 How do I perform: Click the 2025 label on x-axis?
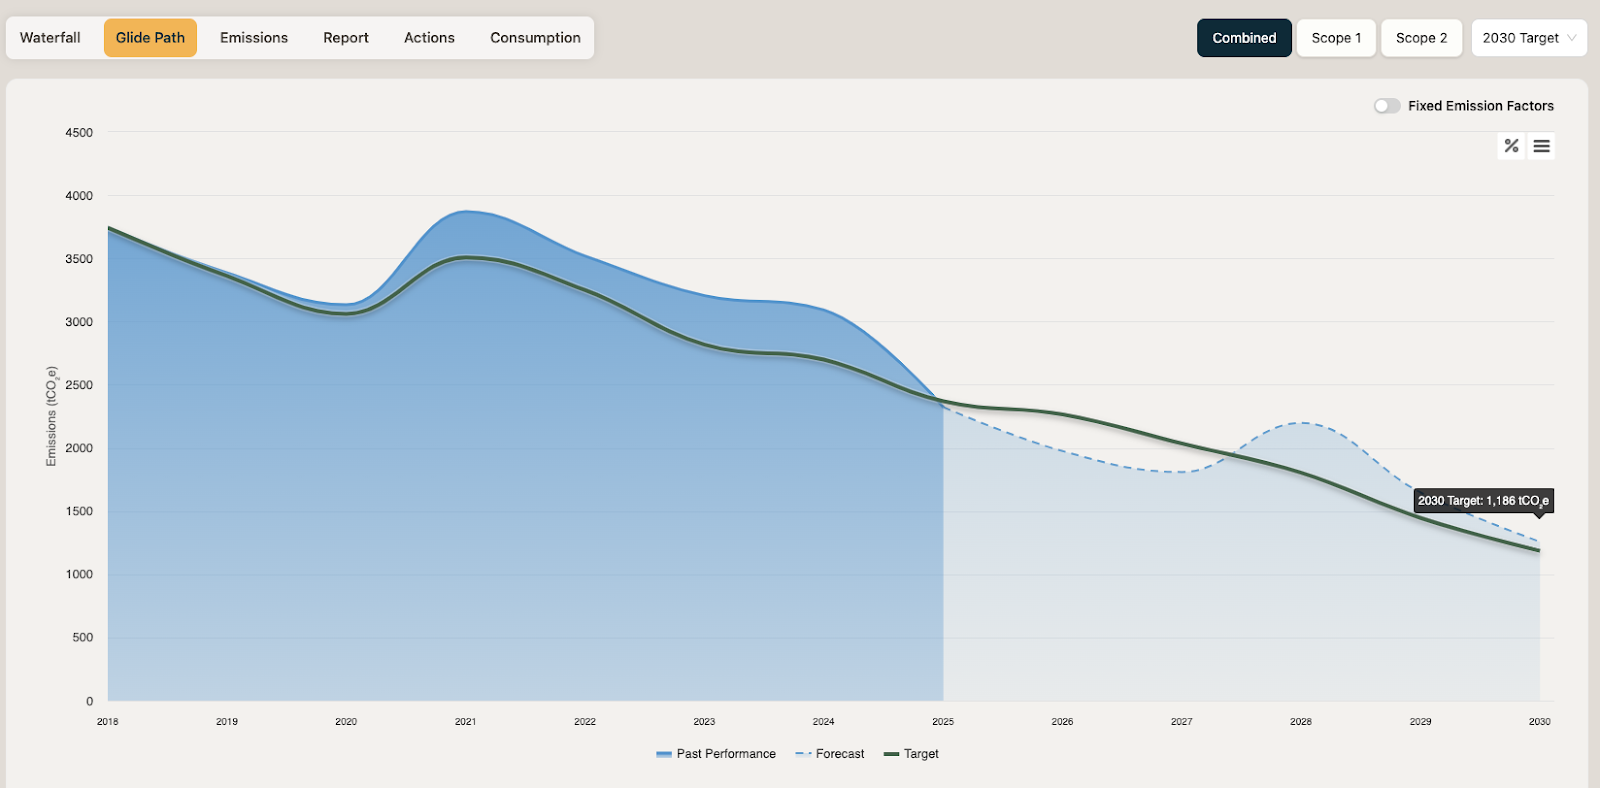(x=943, y=721)
